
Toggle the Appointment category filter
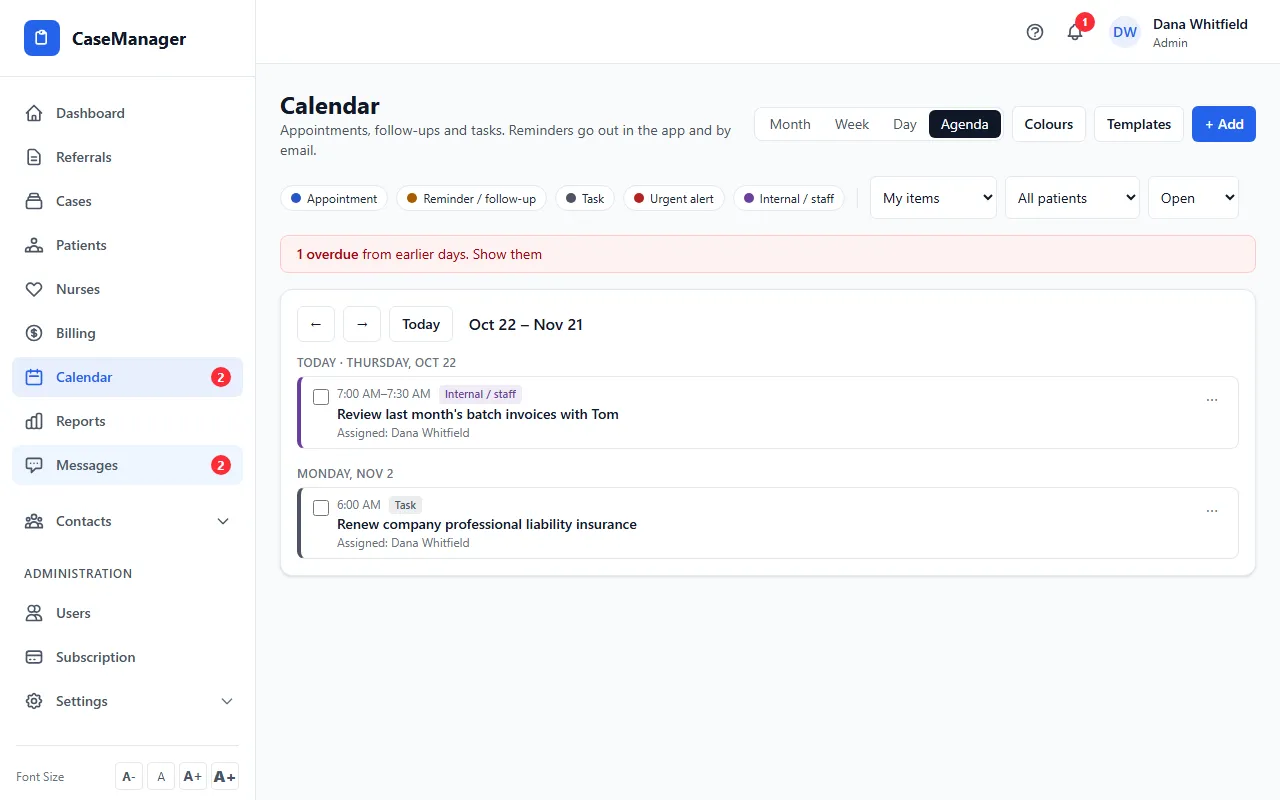(x=334, y=198)
